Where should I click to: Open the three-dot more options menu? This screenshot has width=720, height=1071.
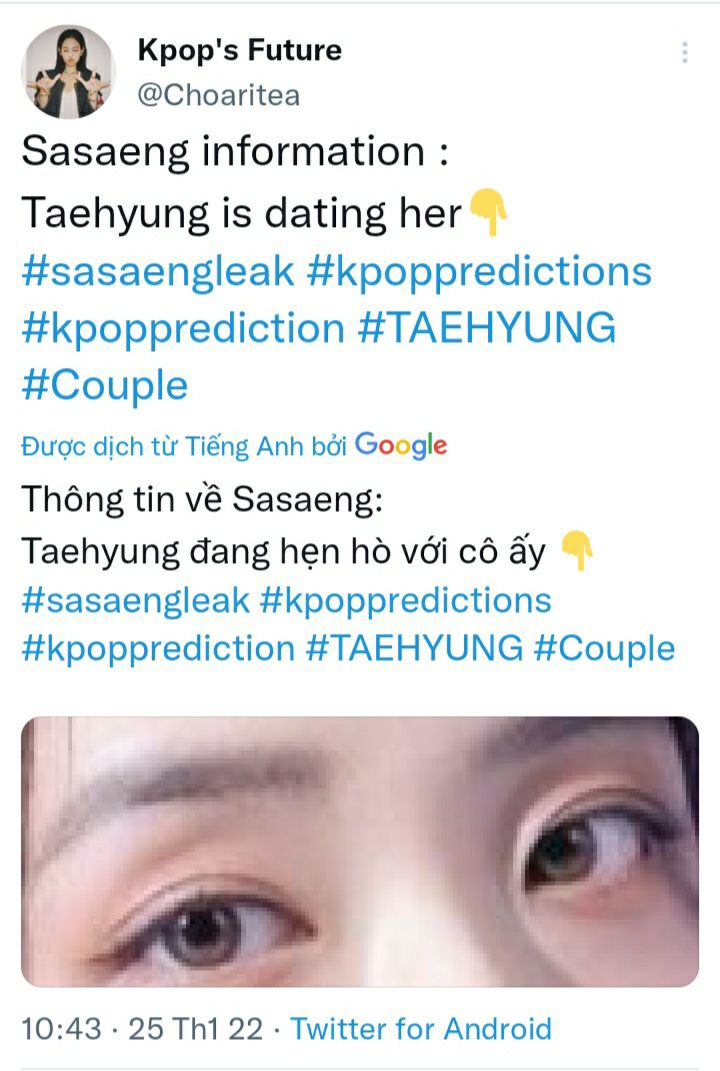(684, 53)
